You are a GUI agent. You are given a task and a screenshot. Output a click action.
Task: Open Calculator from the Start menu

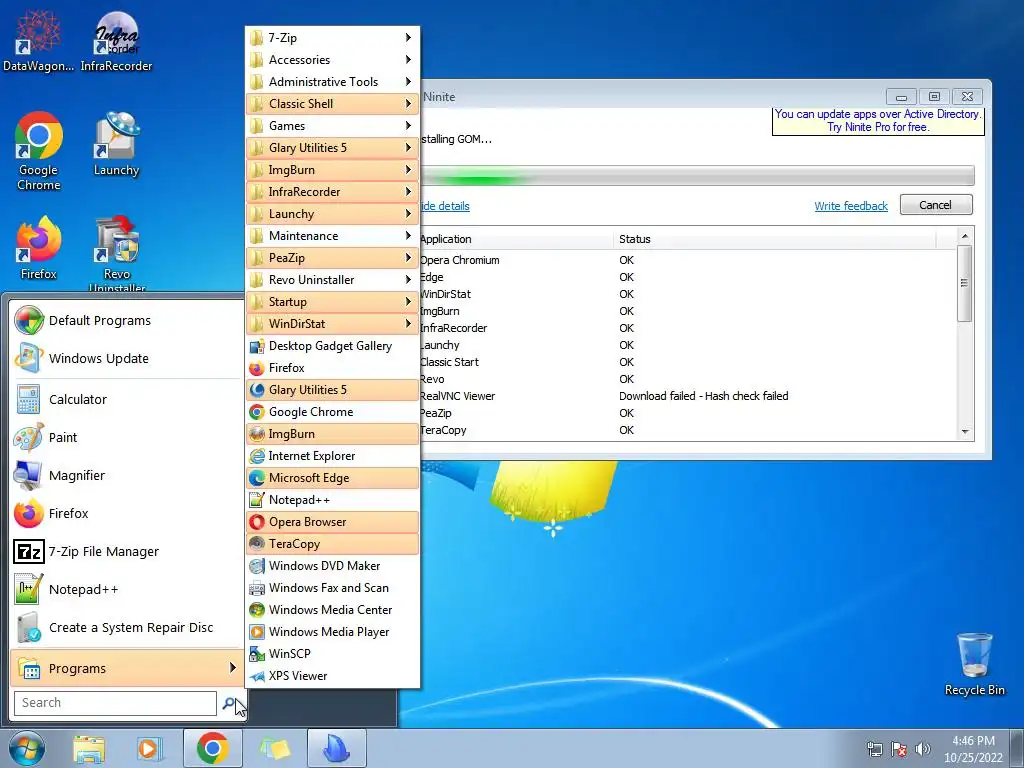coord(126,400)
